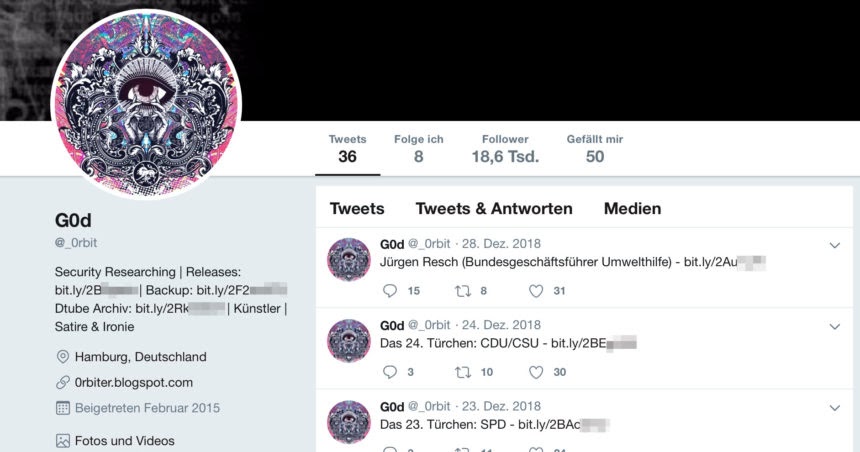Like the 24. Türchen CDU/CSU tweet
Screen dimensions: 860x452
[536, 372]
